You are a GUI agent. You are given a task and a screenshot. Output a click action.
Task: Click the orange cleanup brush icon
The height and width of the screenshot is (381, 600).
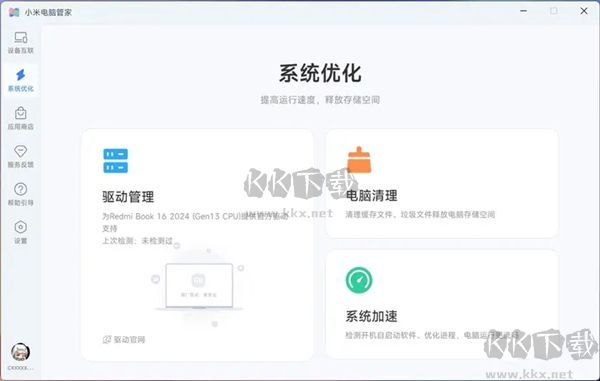359,160
